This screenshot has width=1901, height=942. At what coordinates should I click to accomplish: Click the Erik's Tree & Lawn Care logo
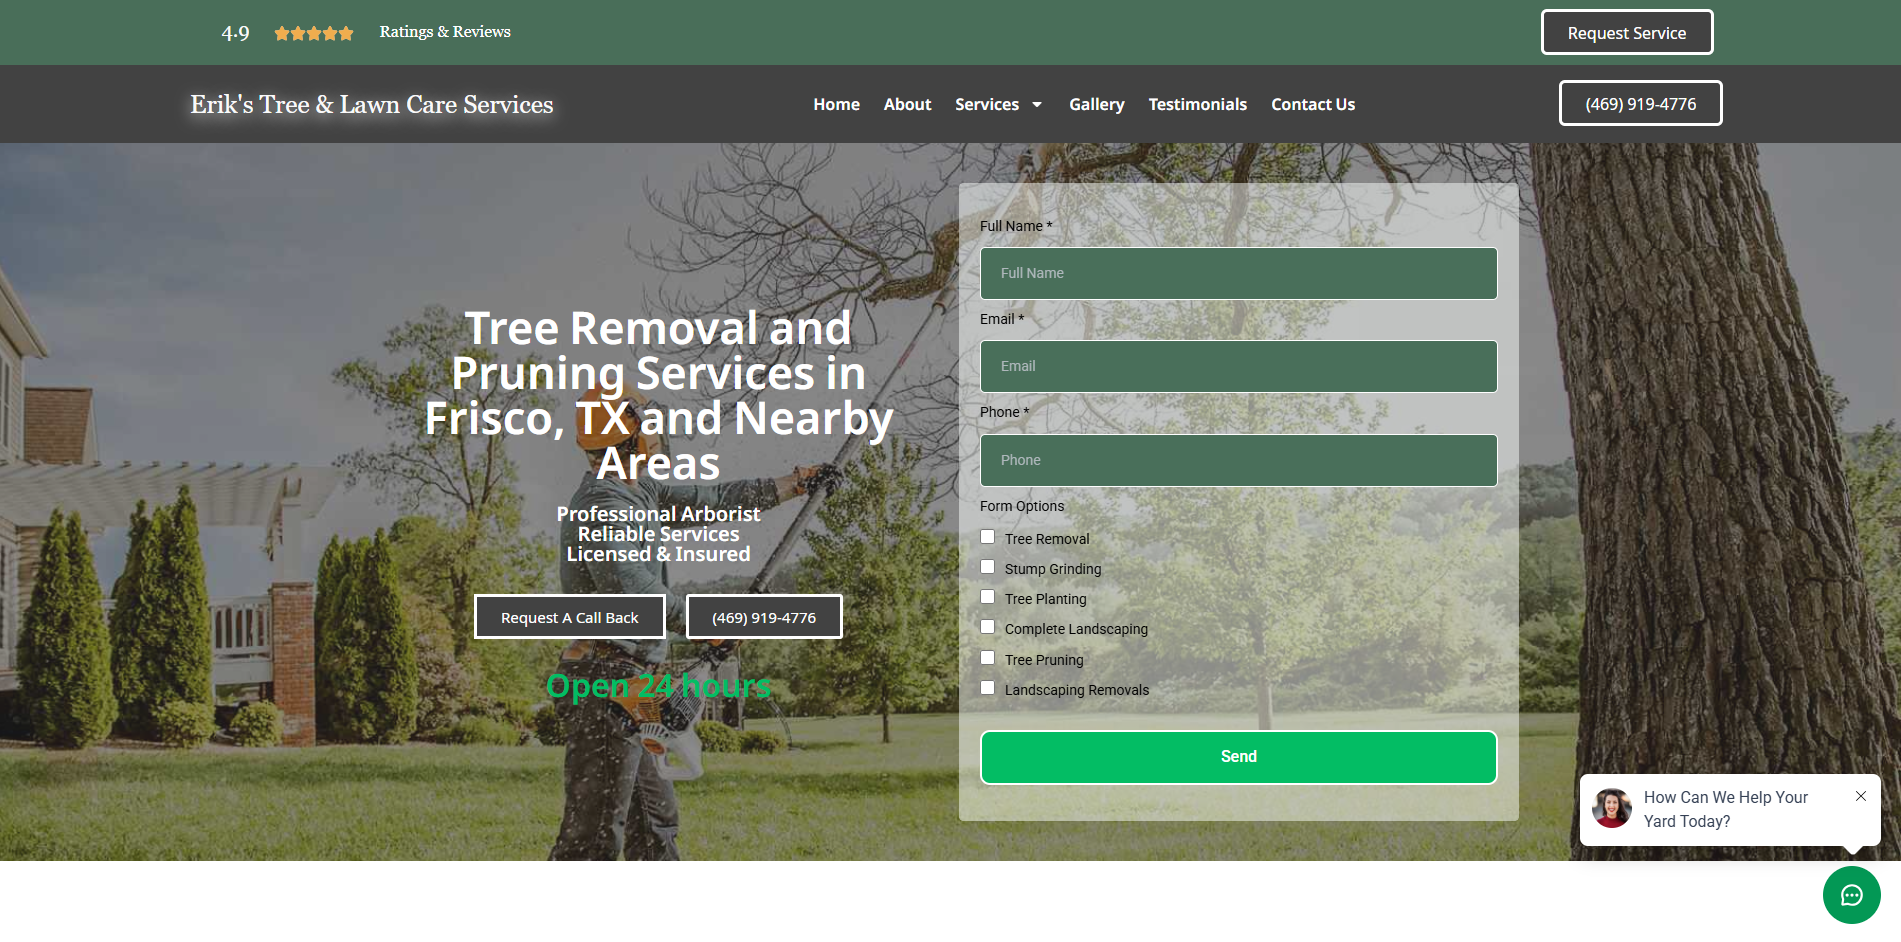372,104
